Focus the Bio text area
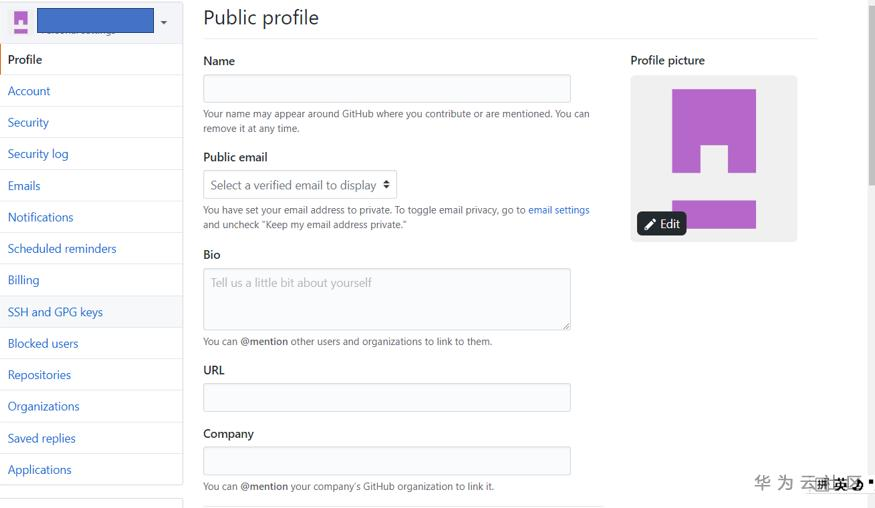 pyautogui.click(x=386, y=298)
